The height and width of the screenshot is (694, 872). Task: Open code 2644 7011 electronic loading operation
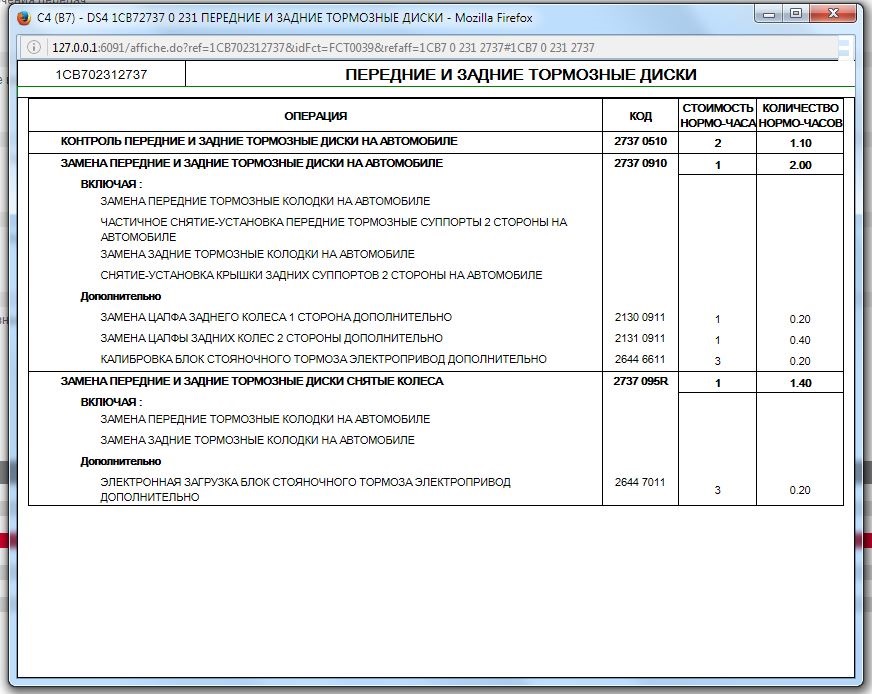[639, 482]
